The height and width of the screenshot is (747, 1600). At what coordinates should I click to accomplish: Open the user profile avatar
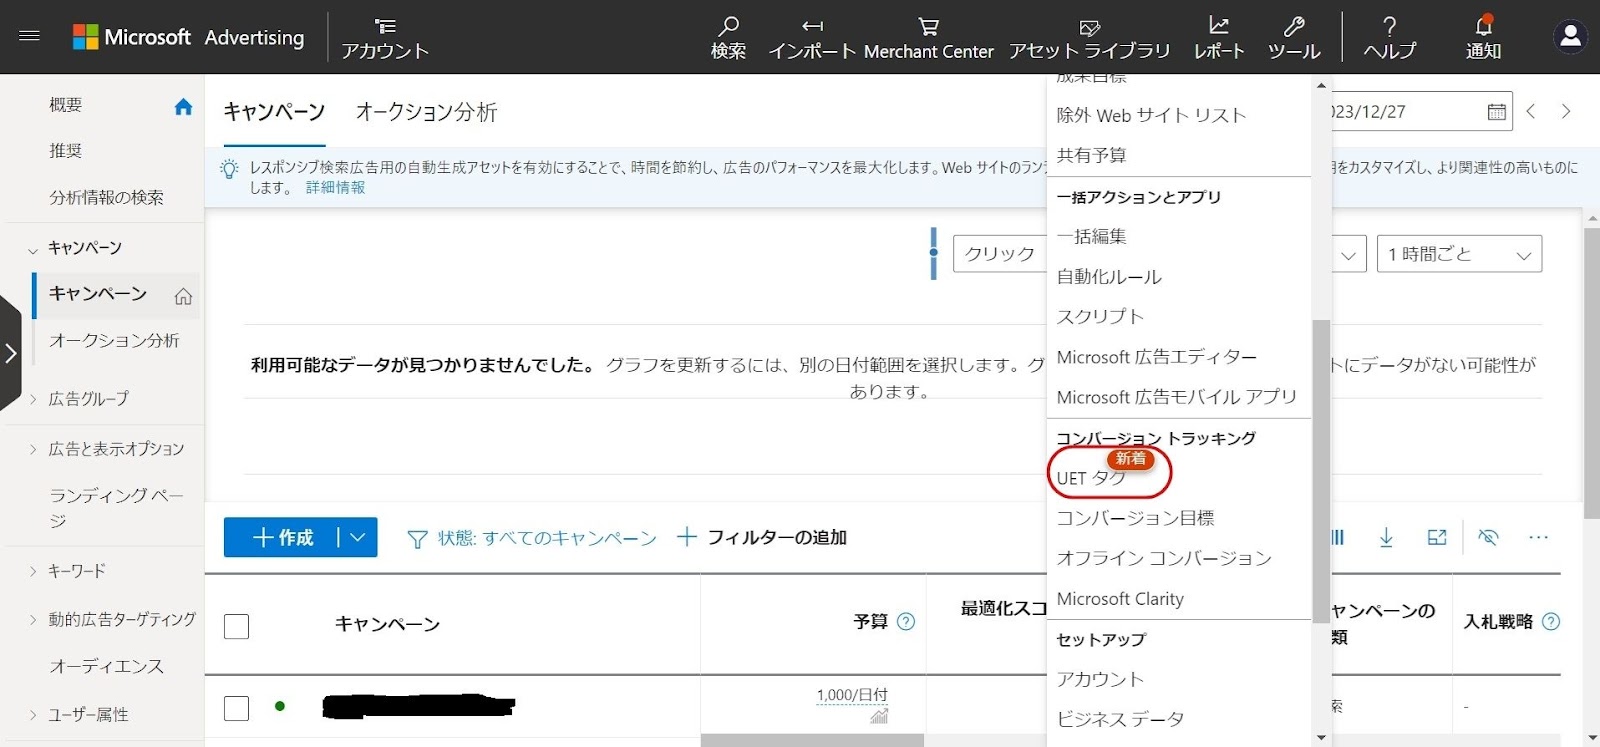[1570, 37]
